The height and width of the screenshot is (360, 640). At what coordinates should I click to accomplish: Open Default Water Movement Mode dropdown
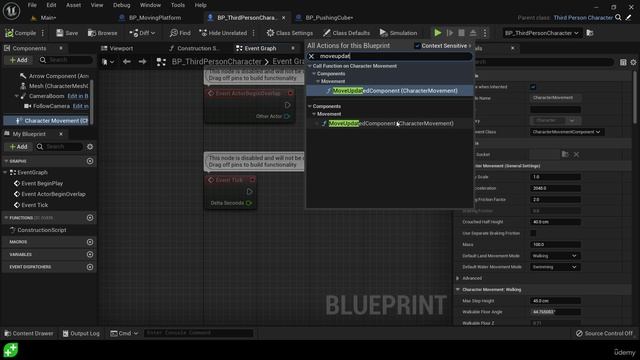(555, 267)
